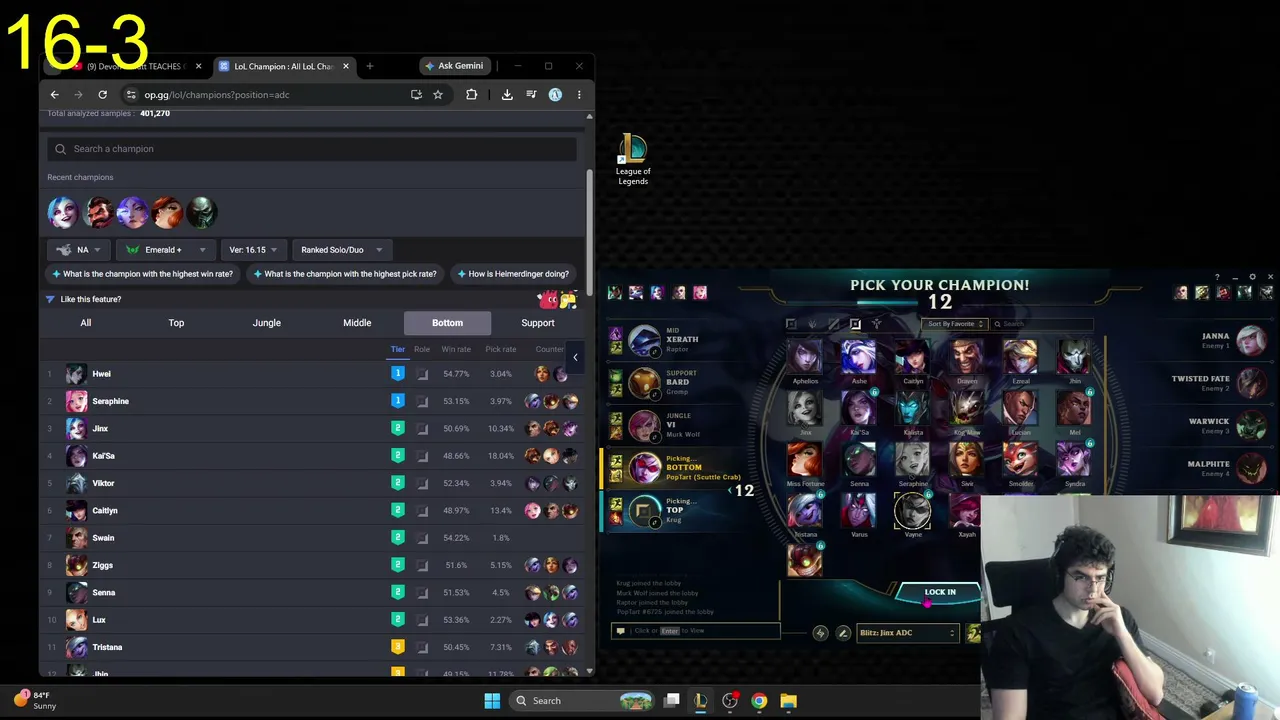The width and height of the screenshot is (1280, 720).
Task: Switch to the Support position tab
Action: coord(538,323)
